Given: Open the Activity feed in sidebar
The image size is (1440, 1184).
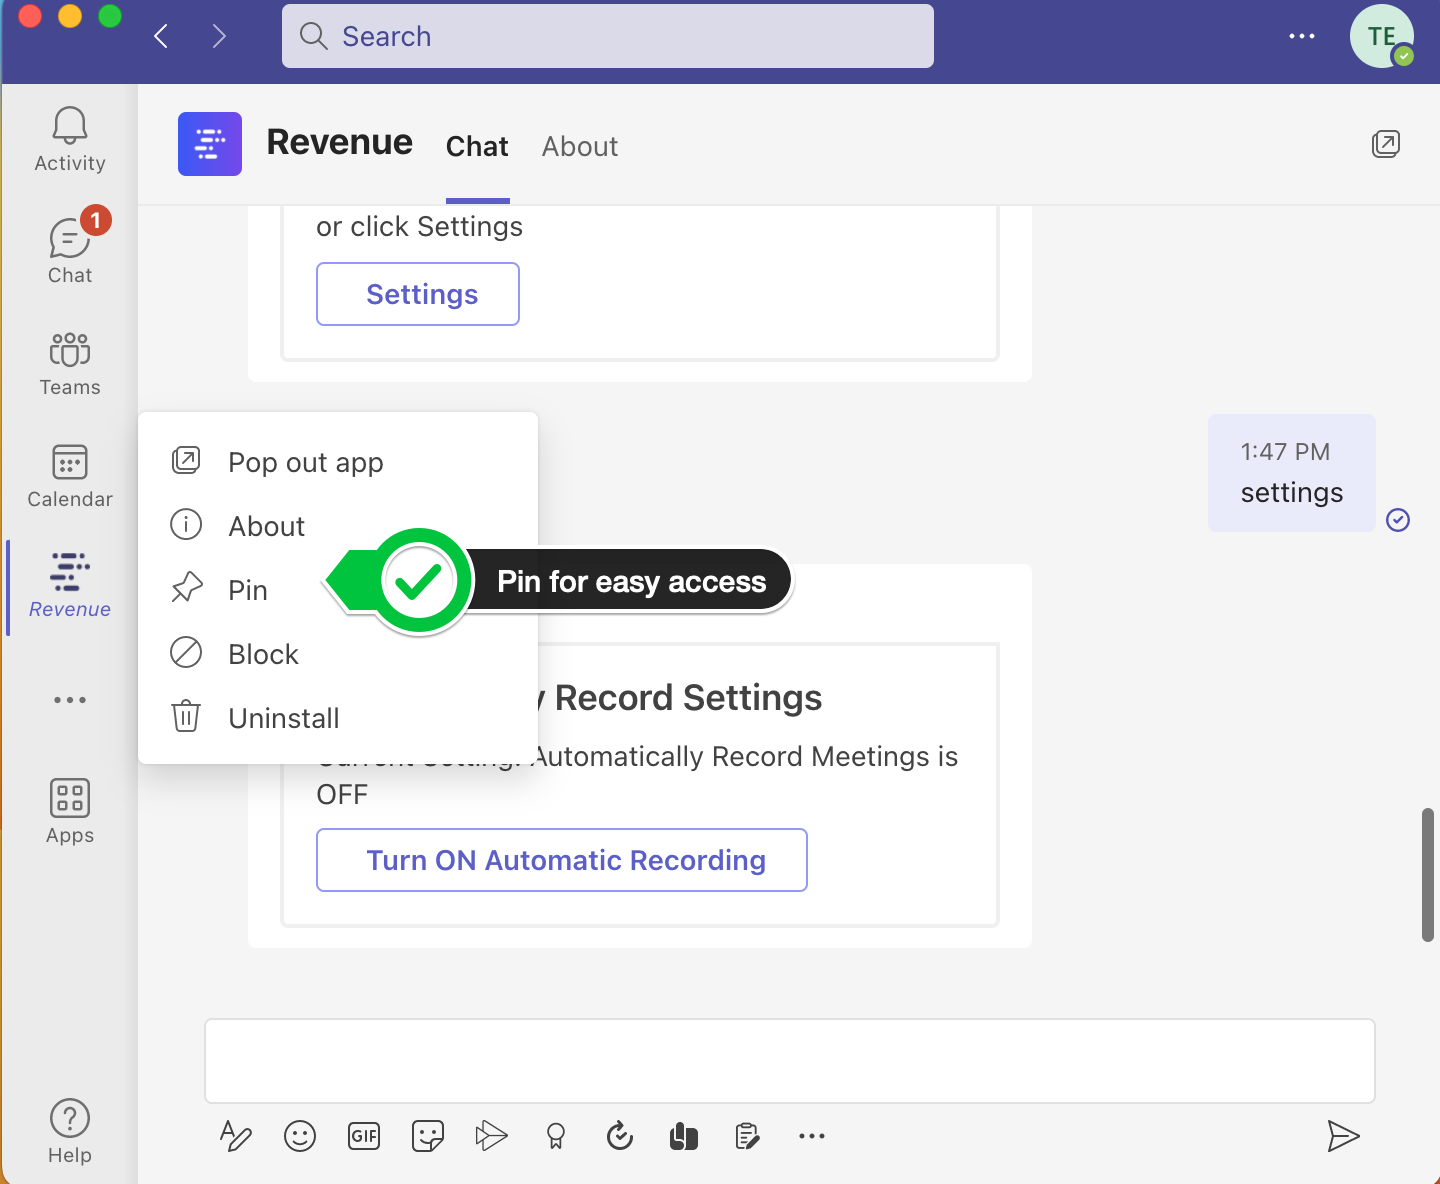Looking at the screenshot, I should [x=69, y=140].
